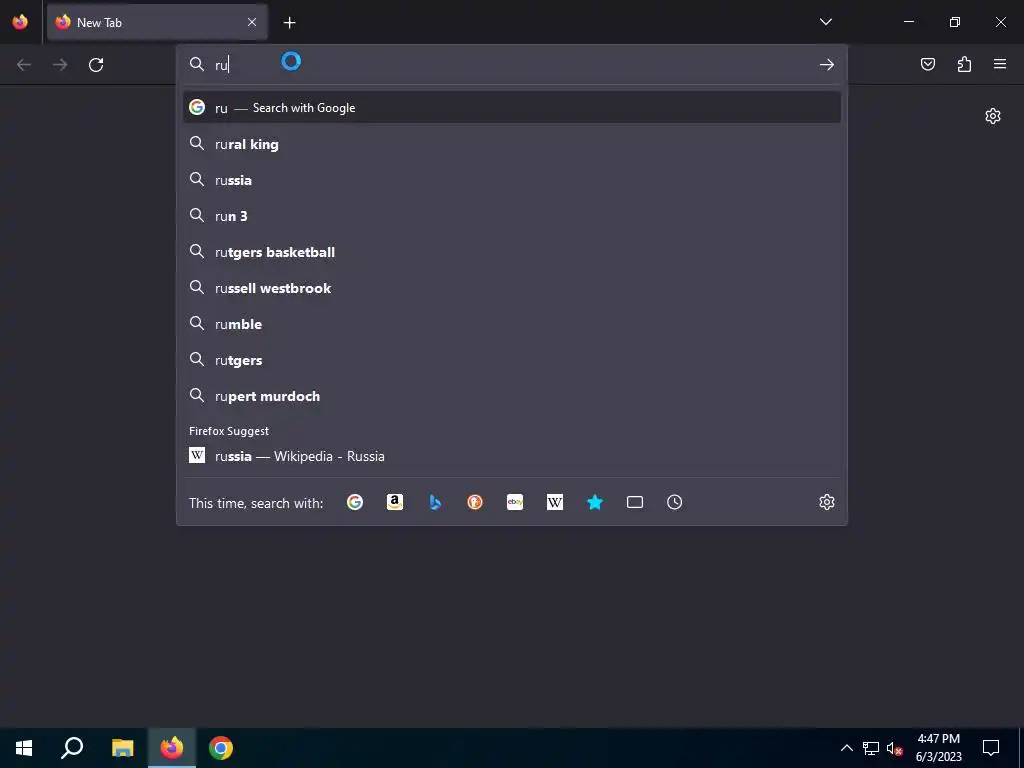Search this time with Wikipedia icon
Image resolution: width=1024 pixels, height=768 pixels.
coord(554,502)
